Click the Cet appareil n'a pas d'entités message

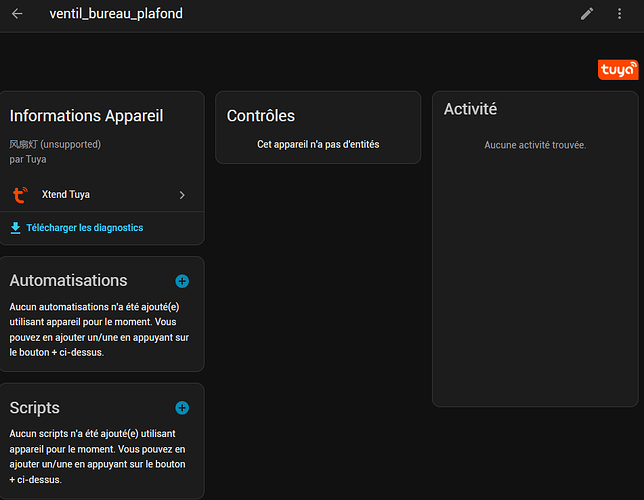(x=318, y=144)
